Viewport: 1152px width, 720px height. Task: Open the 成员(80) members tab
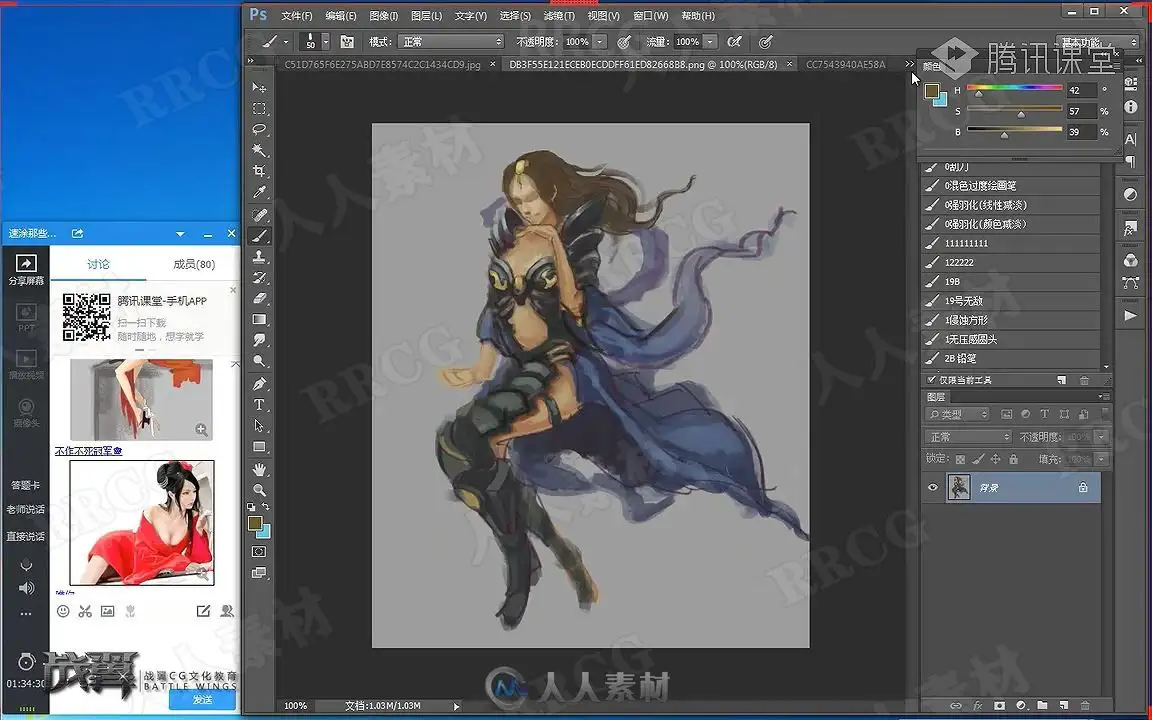[194, 264]
